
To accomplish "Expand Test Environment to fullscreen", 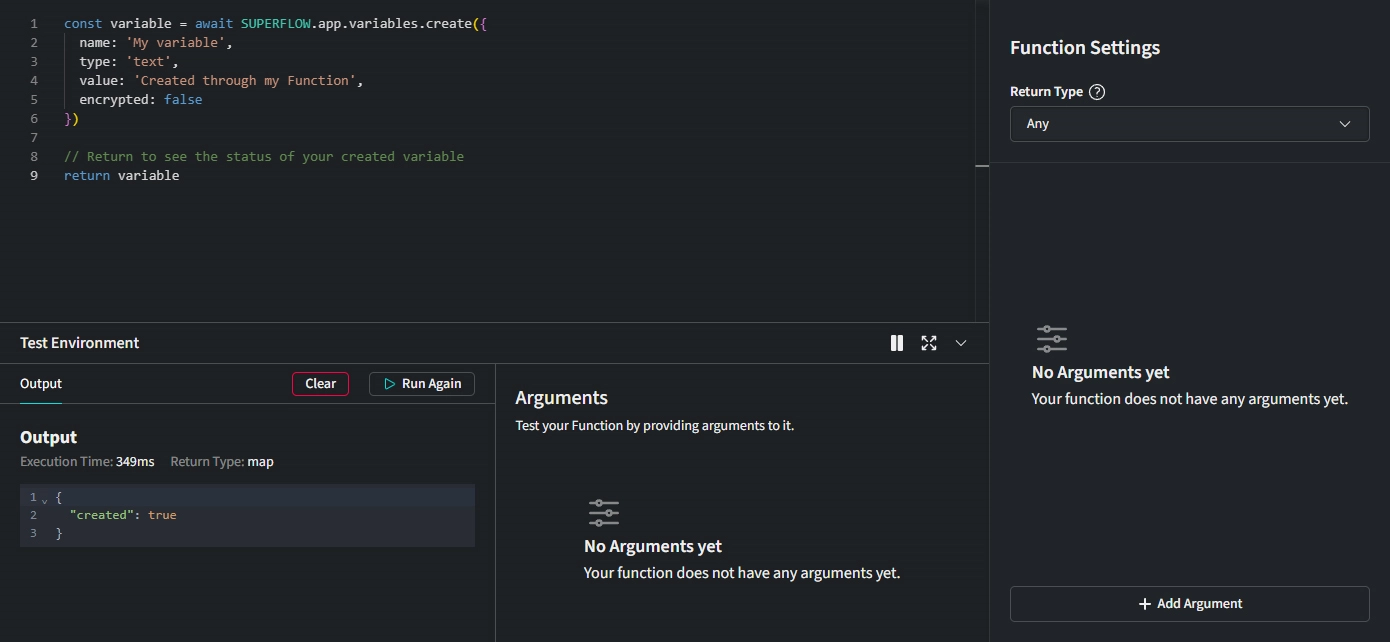I will [x=929, y=343].
